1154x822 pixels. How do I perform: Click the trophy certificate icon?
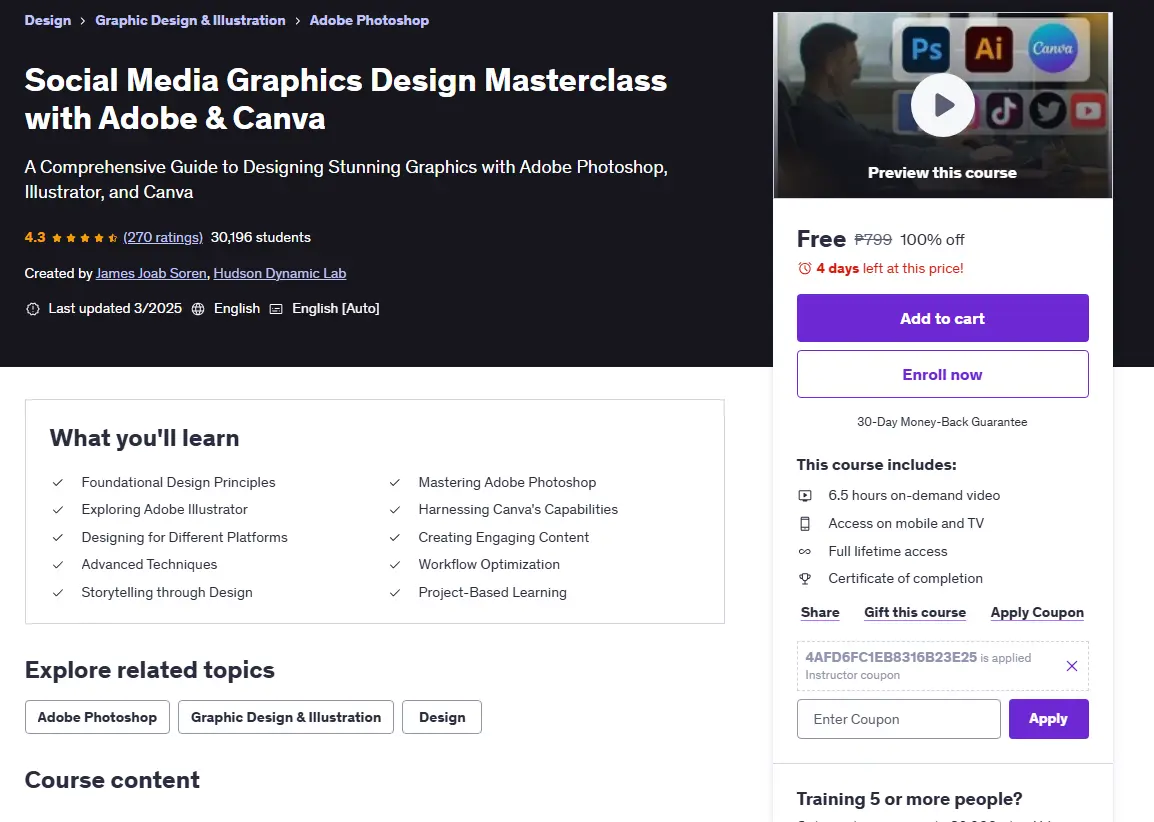coord(805,579)
